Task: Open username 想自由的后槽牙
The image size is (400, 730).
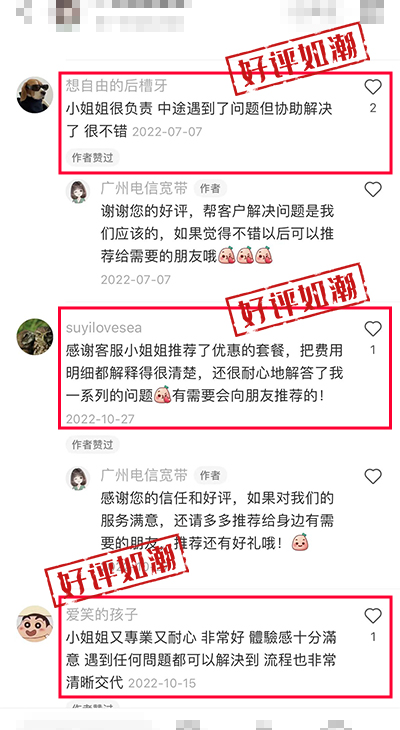Action: click(x=116, y=85)
